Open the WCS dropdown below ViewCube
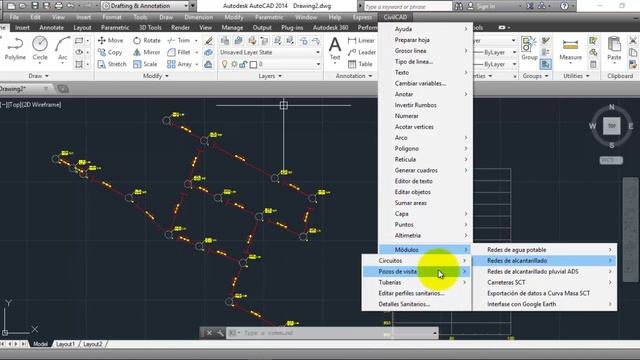Image resolution: width=640 pixels, height=360 pixels. [611, 160]
